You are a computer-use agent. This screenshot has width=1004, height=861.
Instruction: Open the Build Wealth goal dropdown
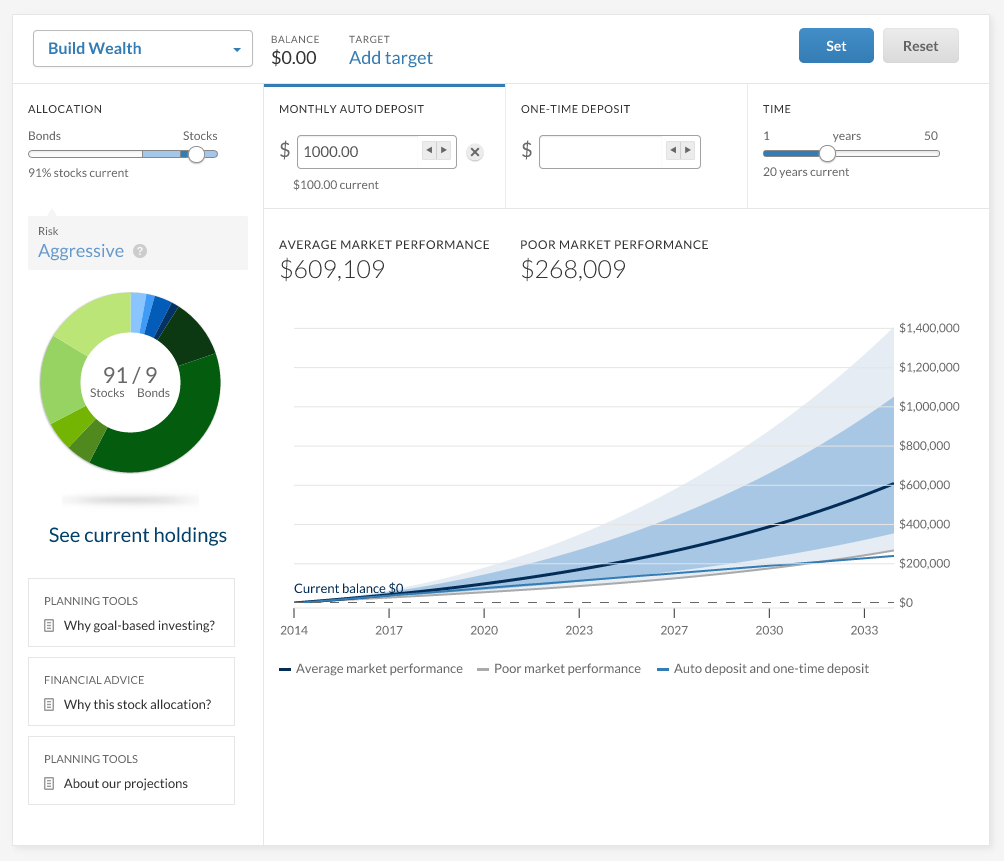[143, 49]
